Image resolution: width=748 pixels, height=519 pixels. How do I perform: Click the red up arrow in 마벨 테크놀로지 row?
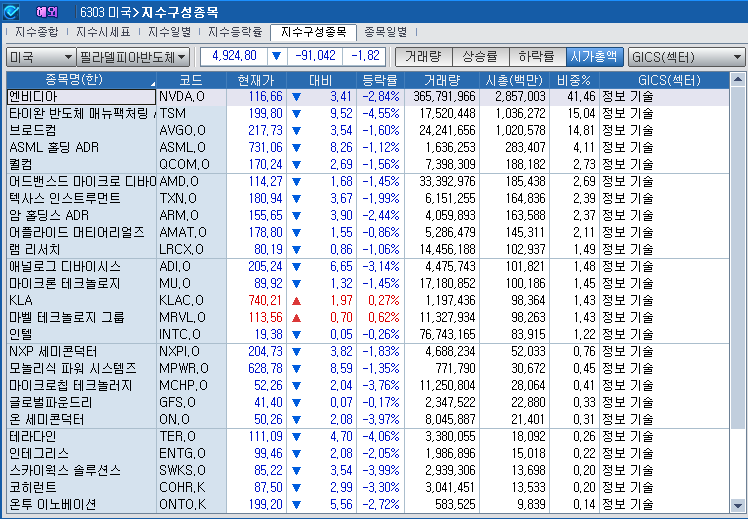pos(296,317)
